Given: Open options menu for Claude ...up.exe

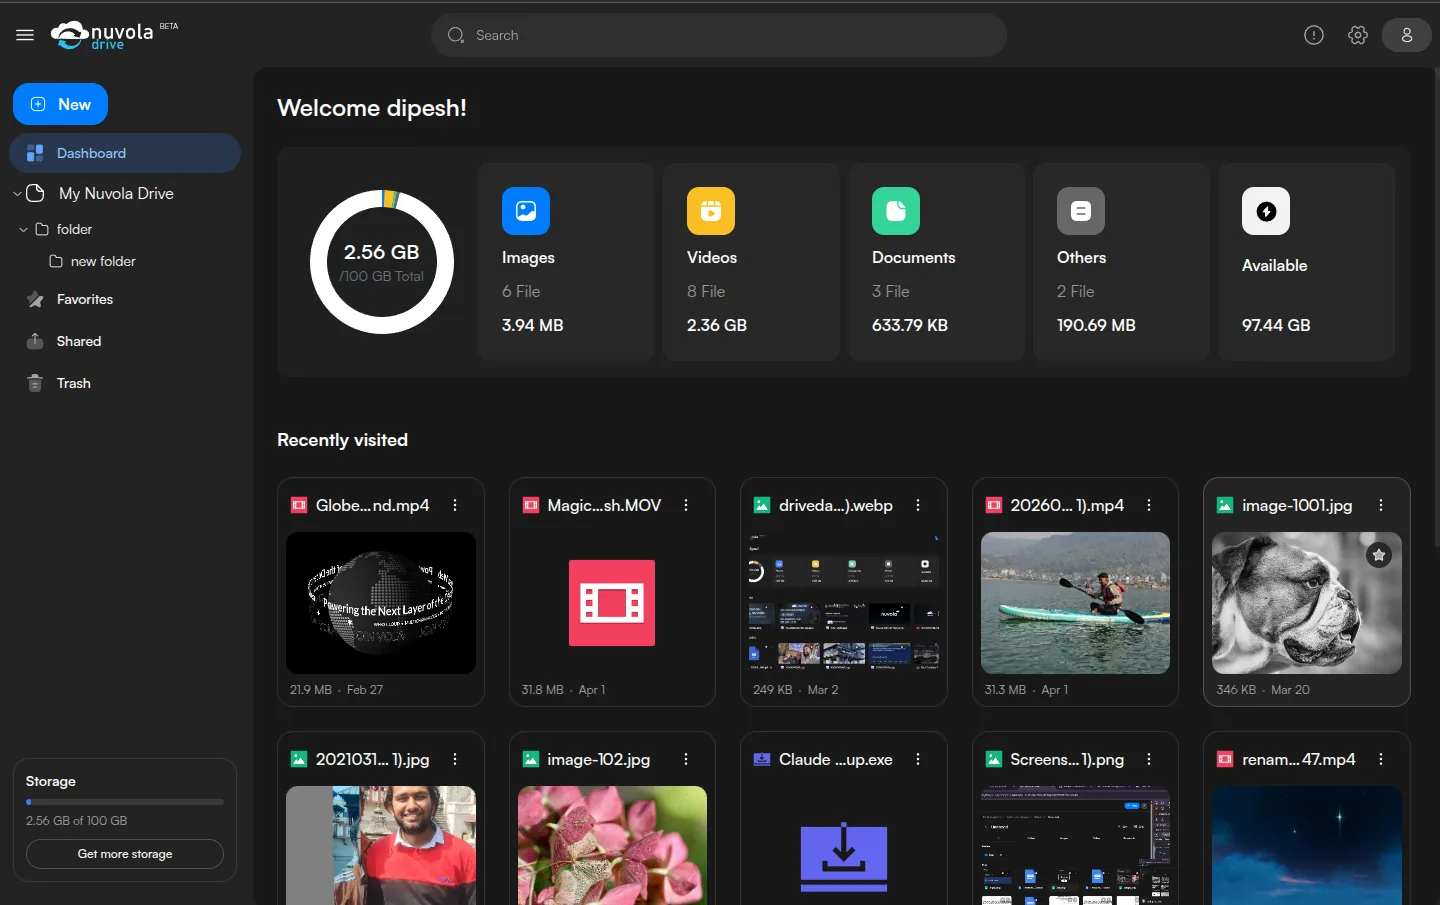Looking at the screenshot, I should click(918, 760).
